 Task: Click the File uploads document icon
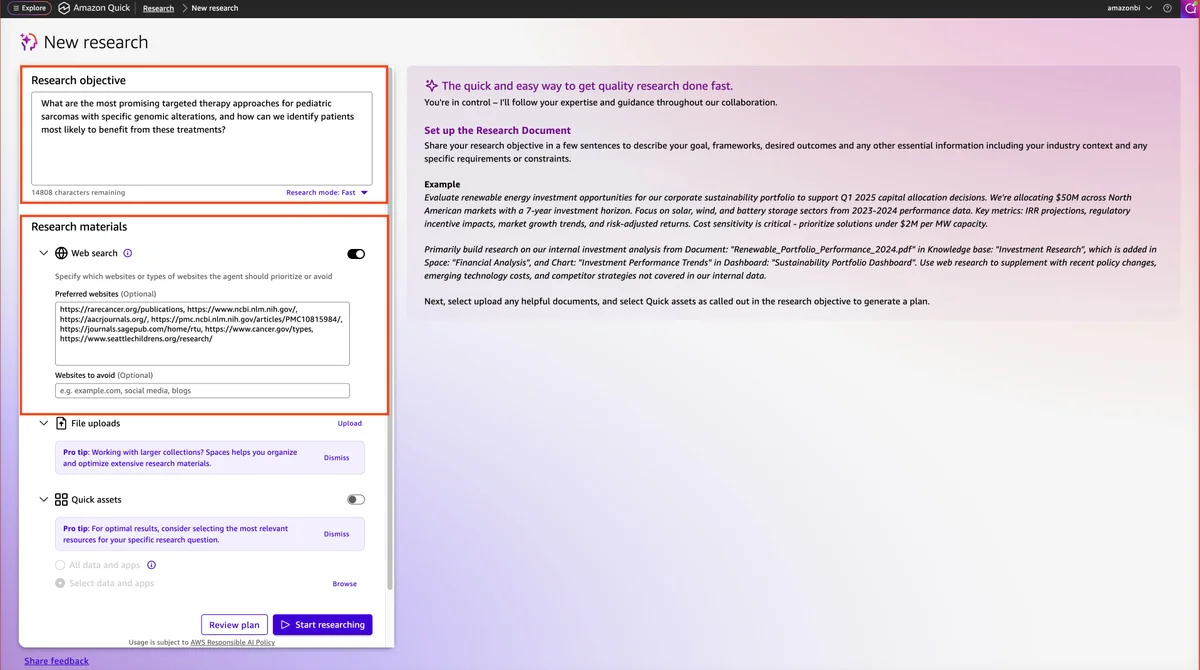point(61,424)
